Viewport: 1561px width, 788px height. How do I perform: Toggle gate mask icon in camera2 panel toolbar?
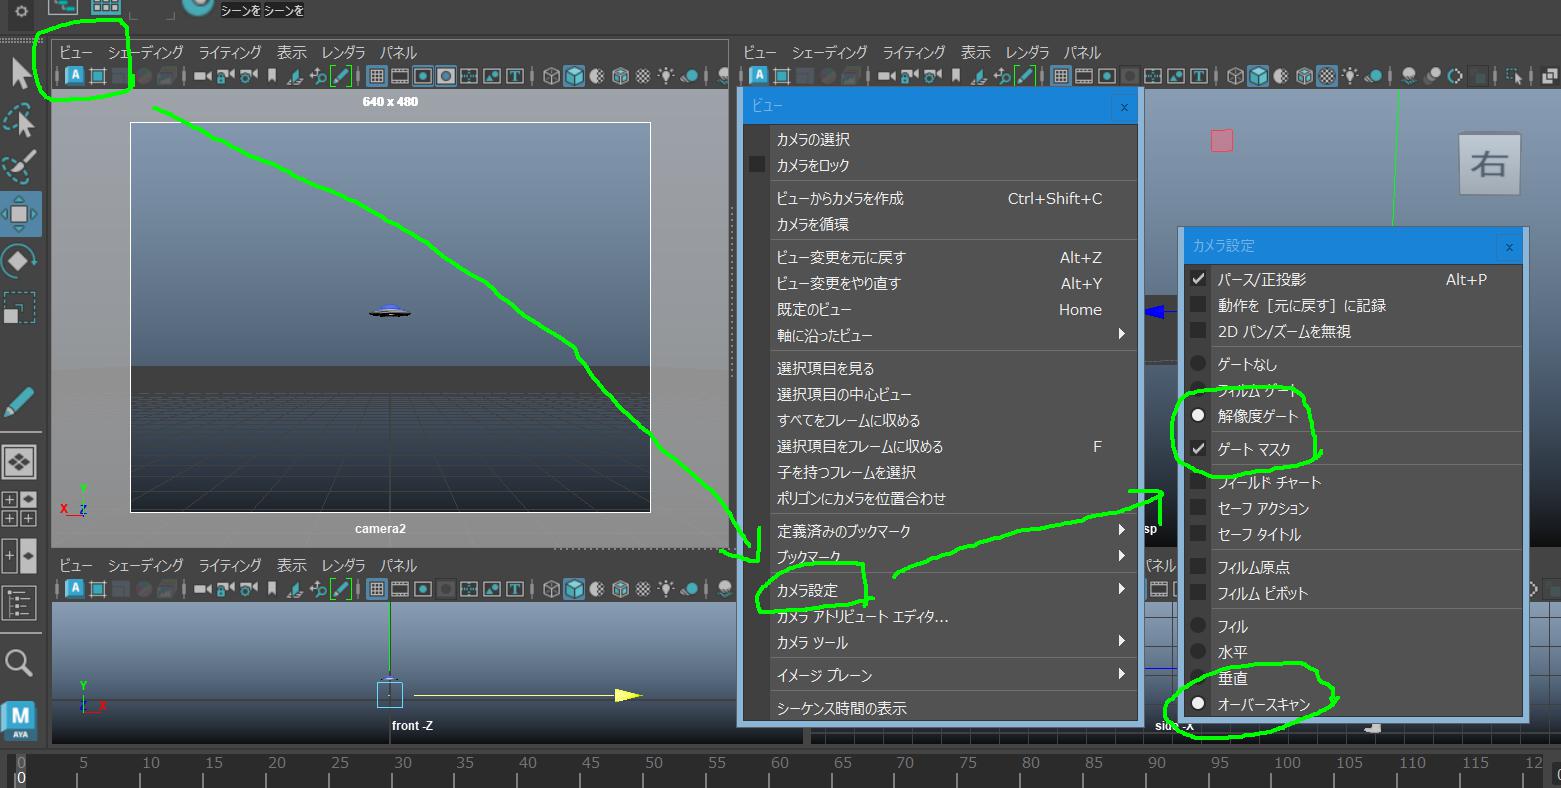coord(446,76)
